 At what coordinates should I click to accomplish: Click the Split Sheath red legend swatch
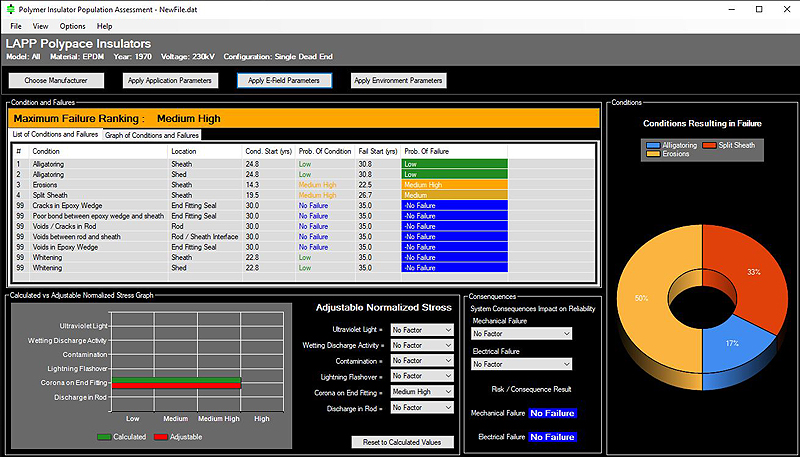tap(709, 145)
